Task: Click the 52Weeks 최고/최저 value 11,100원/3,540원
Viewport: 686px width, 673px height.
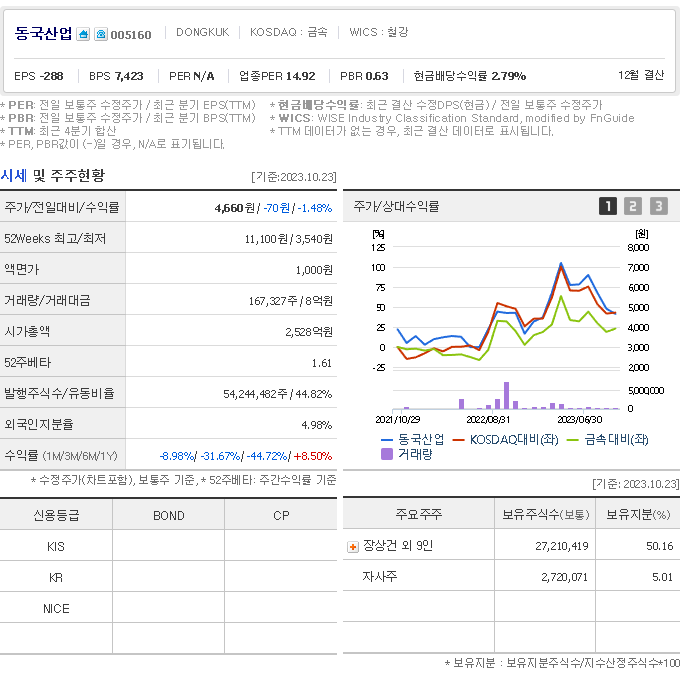Action: pyautogui.click(x=289, y=239)
